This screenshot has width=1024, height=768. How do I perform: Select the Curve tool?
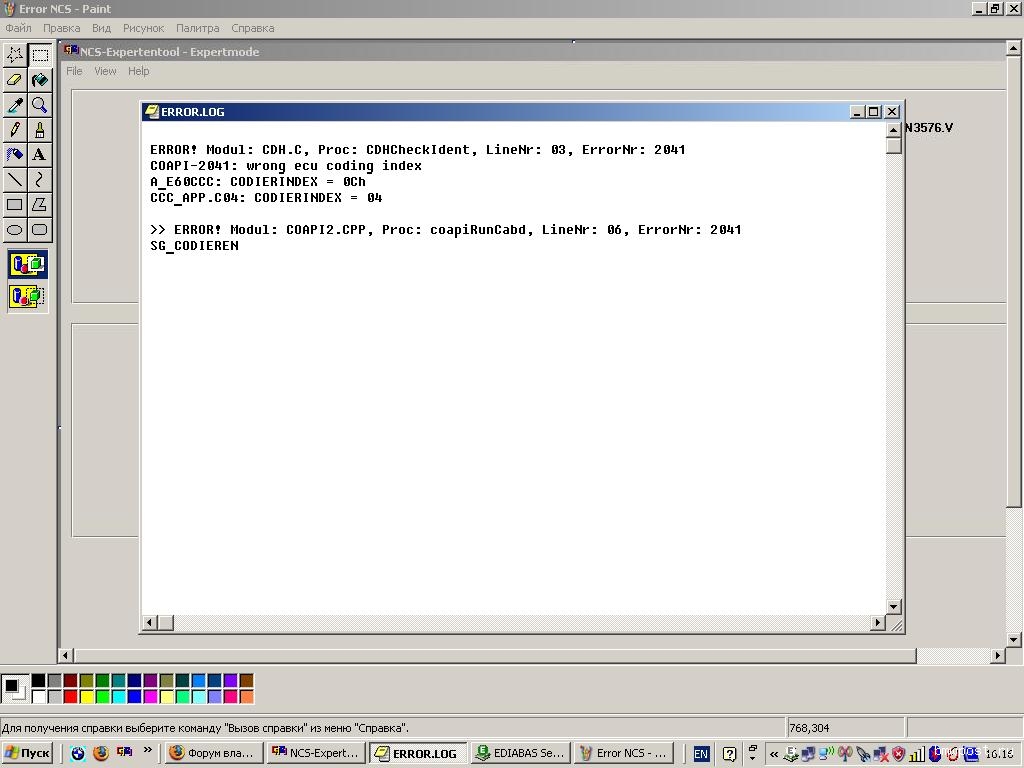tap(39, 180)
